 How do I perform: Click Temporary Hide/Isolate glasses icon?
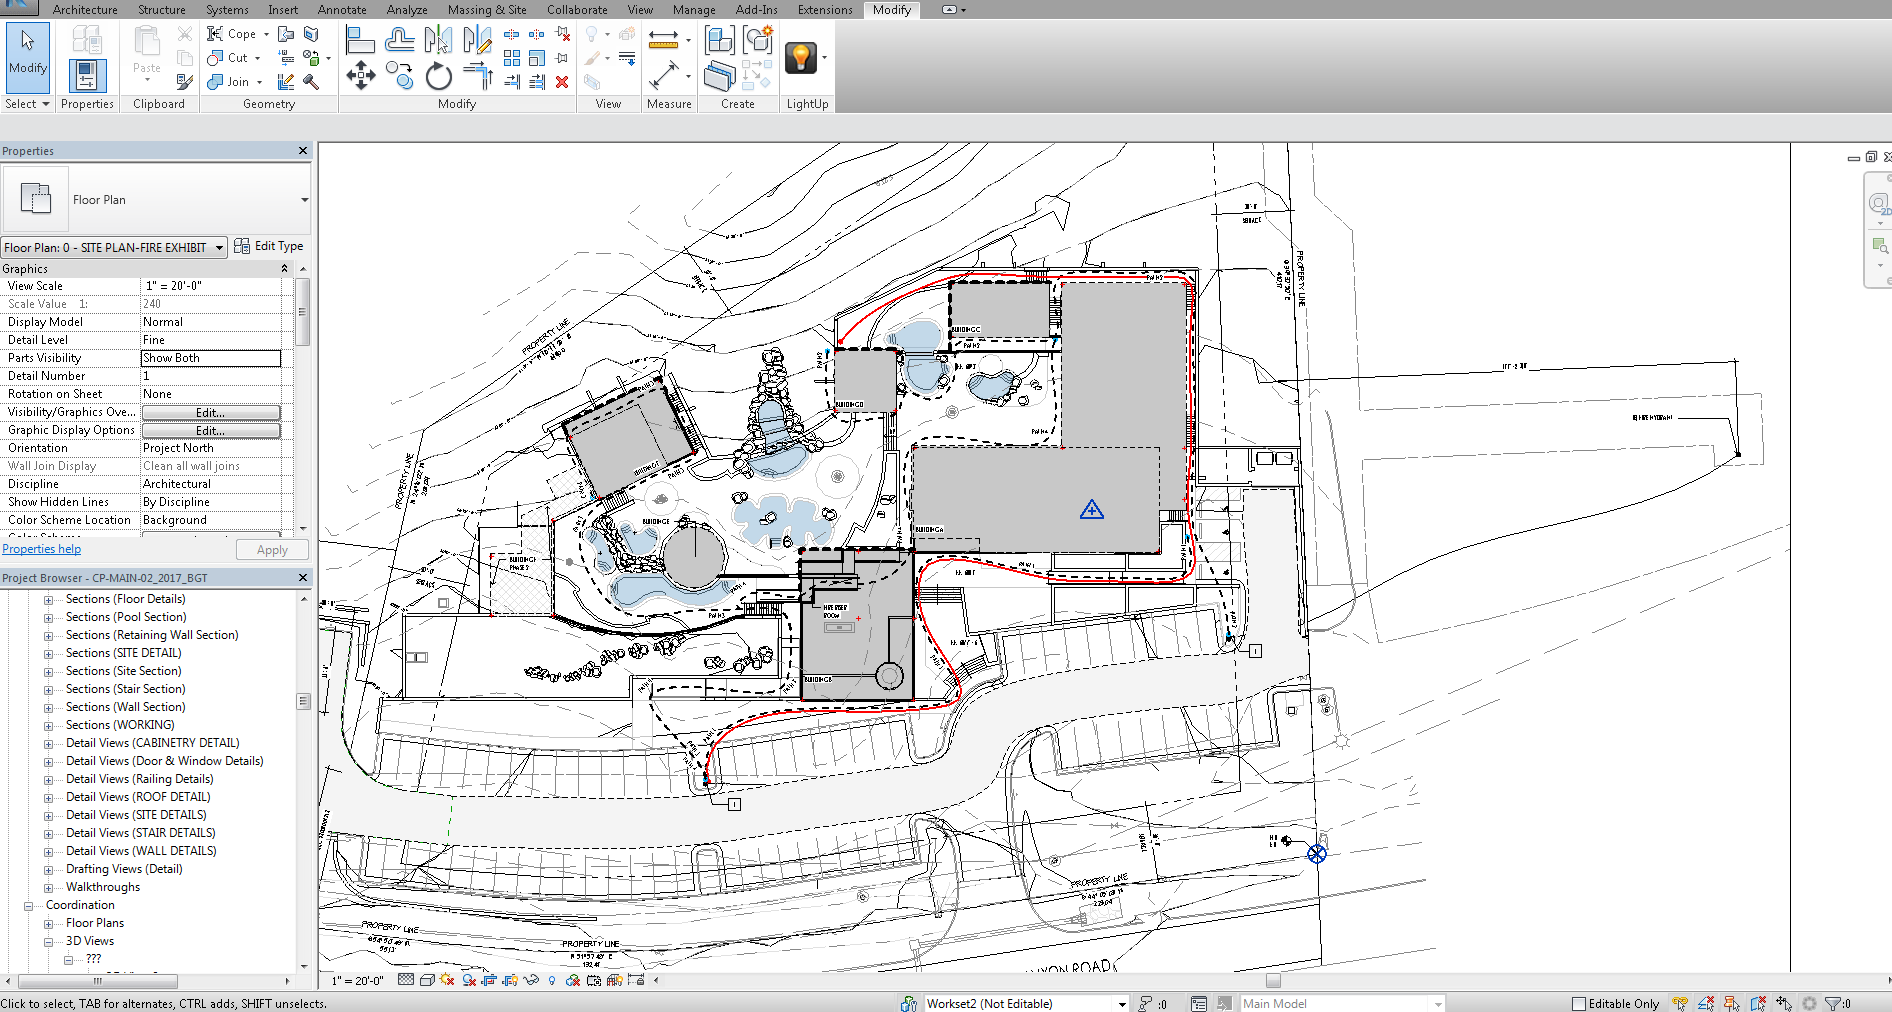click(531, 980)
